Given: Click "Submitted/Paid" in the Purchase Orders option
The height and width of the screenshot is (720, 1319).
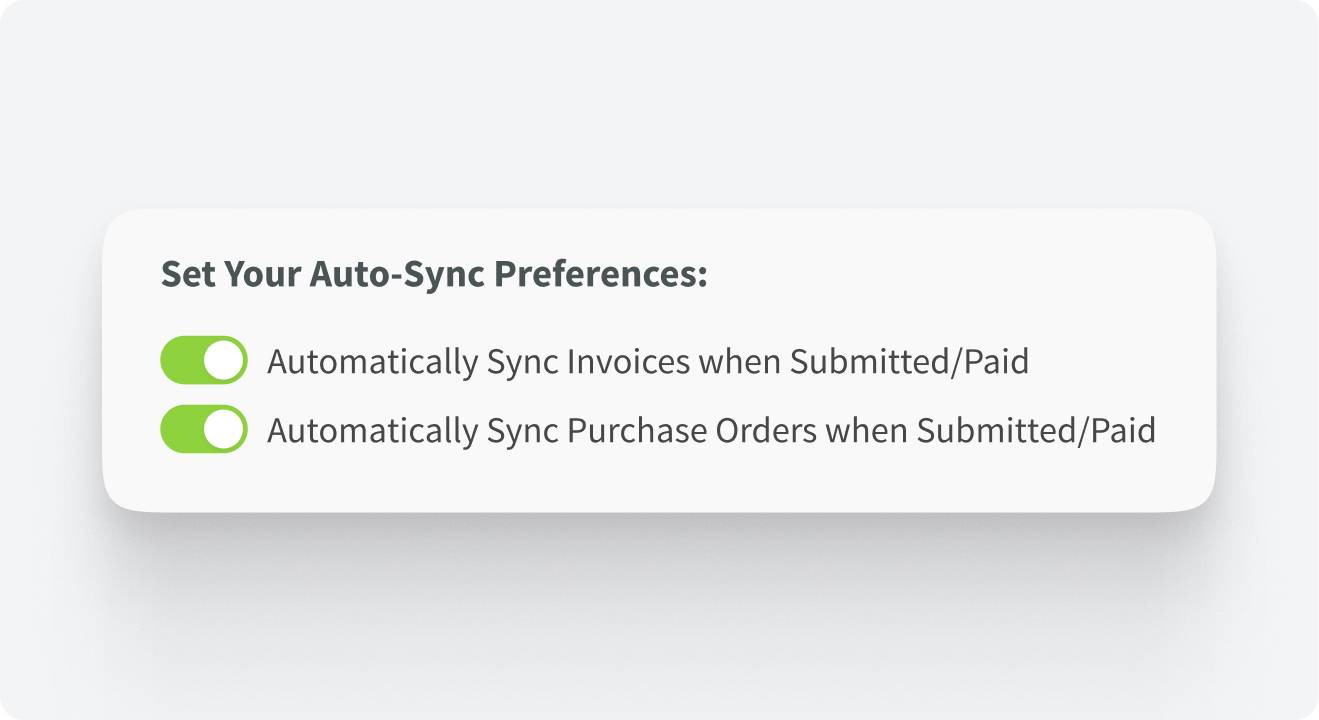Looking at the screenshot, I should click(x=1036, y=430).
